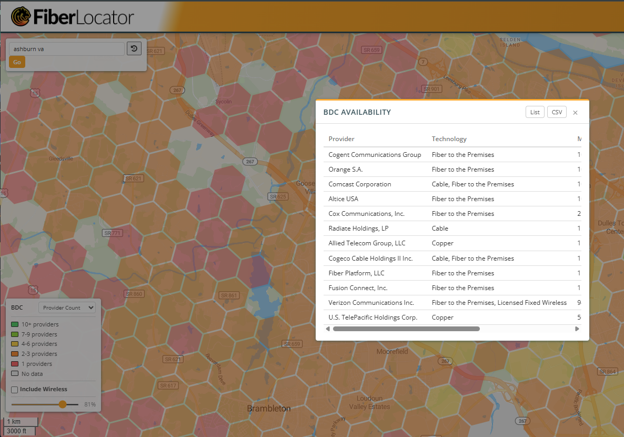Click the right scroll arrow in the table
Screen dimensions: 624x437
click(x=577, y=329)
